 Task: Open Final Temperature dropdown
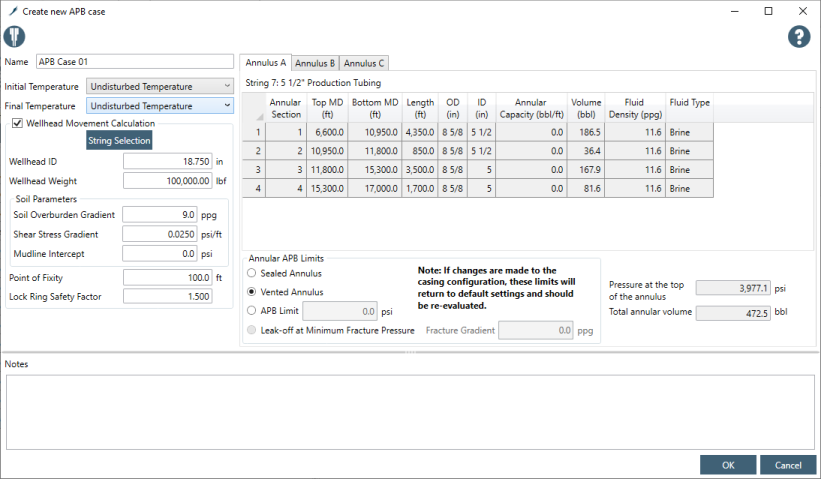coord(160,106)
